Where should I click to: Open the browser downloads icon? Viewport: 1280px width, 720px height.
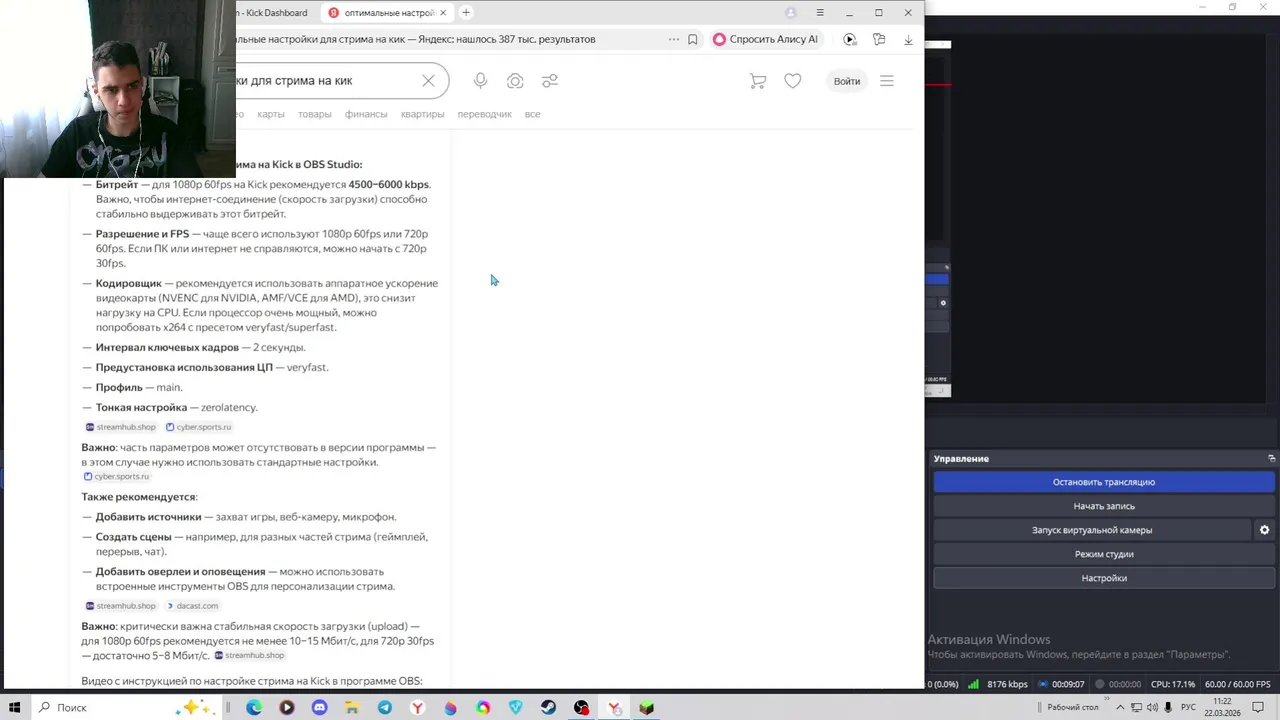click(908, 39)
